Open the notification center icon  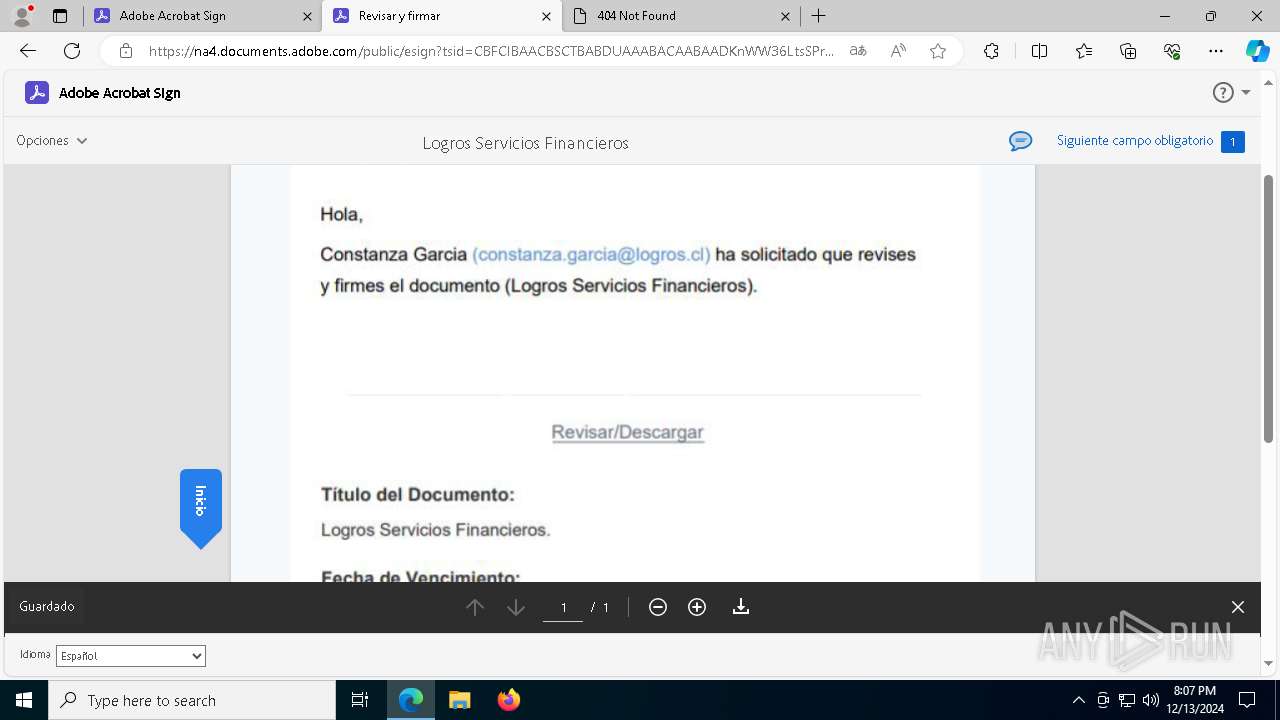(x=1247, y=700)
